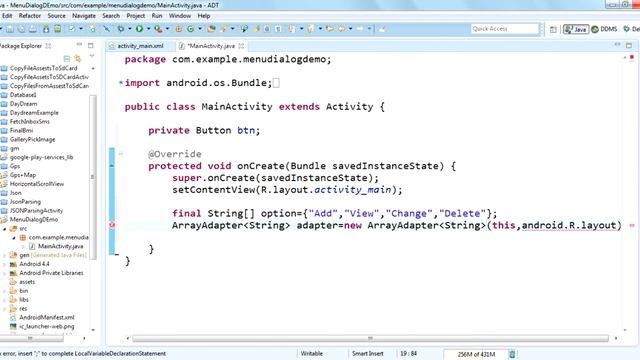Select MainActivity.java in Package Explorer
Screen dimensions: 640x360
pos(60,246)
